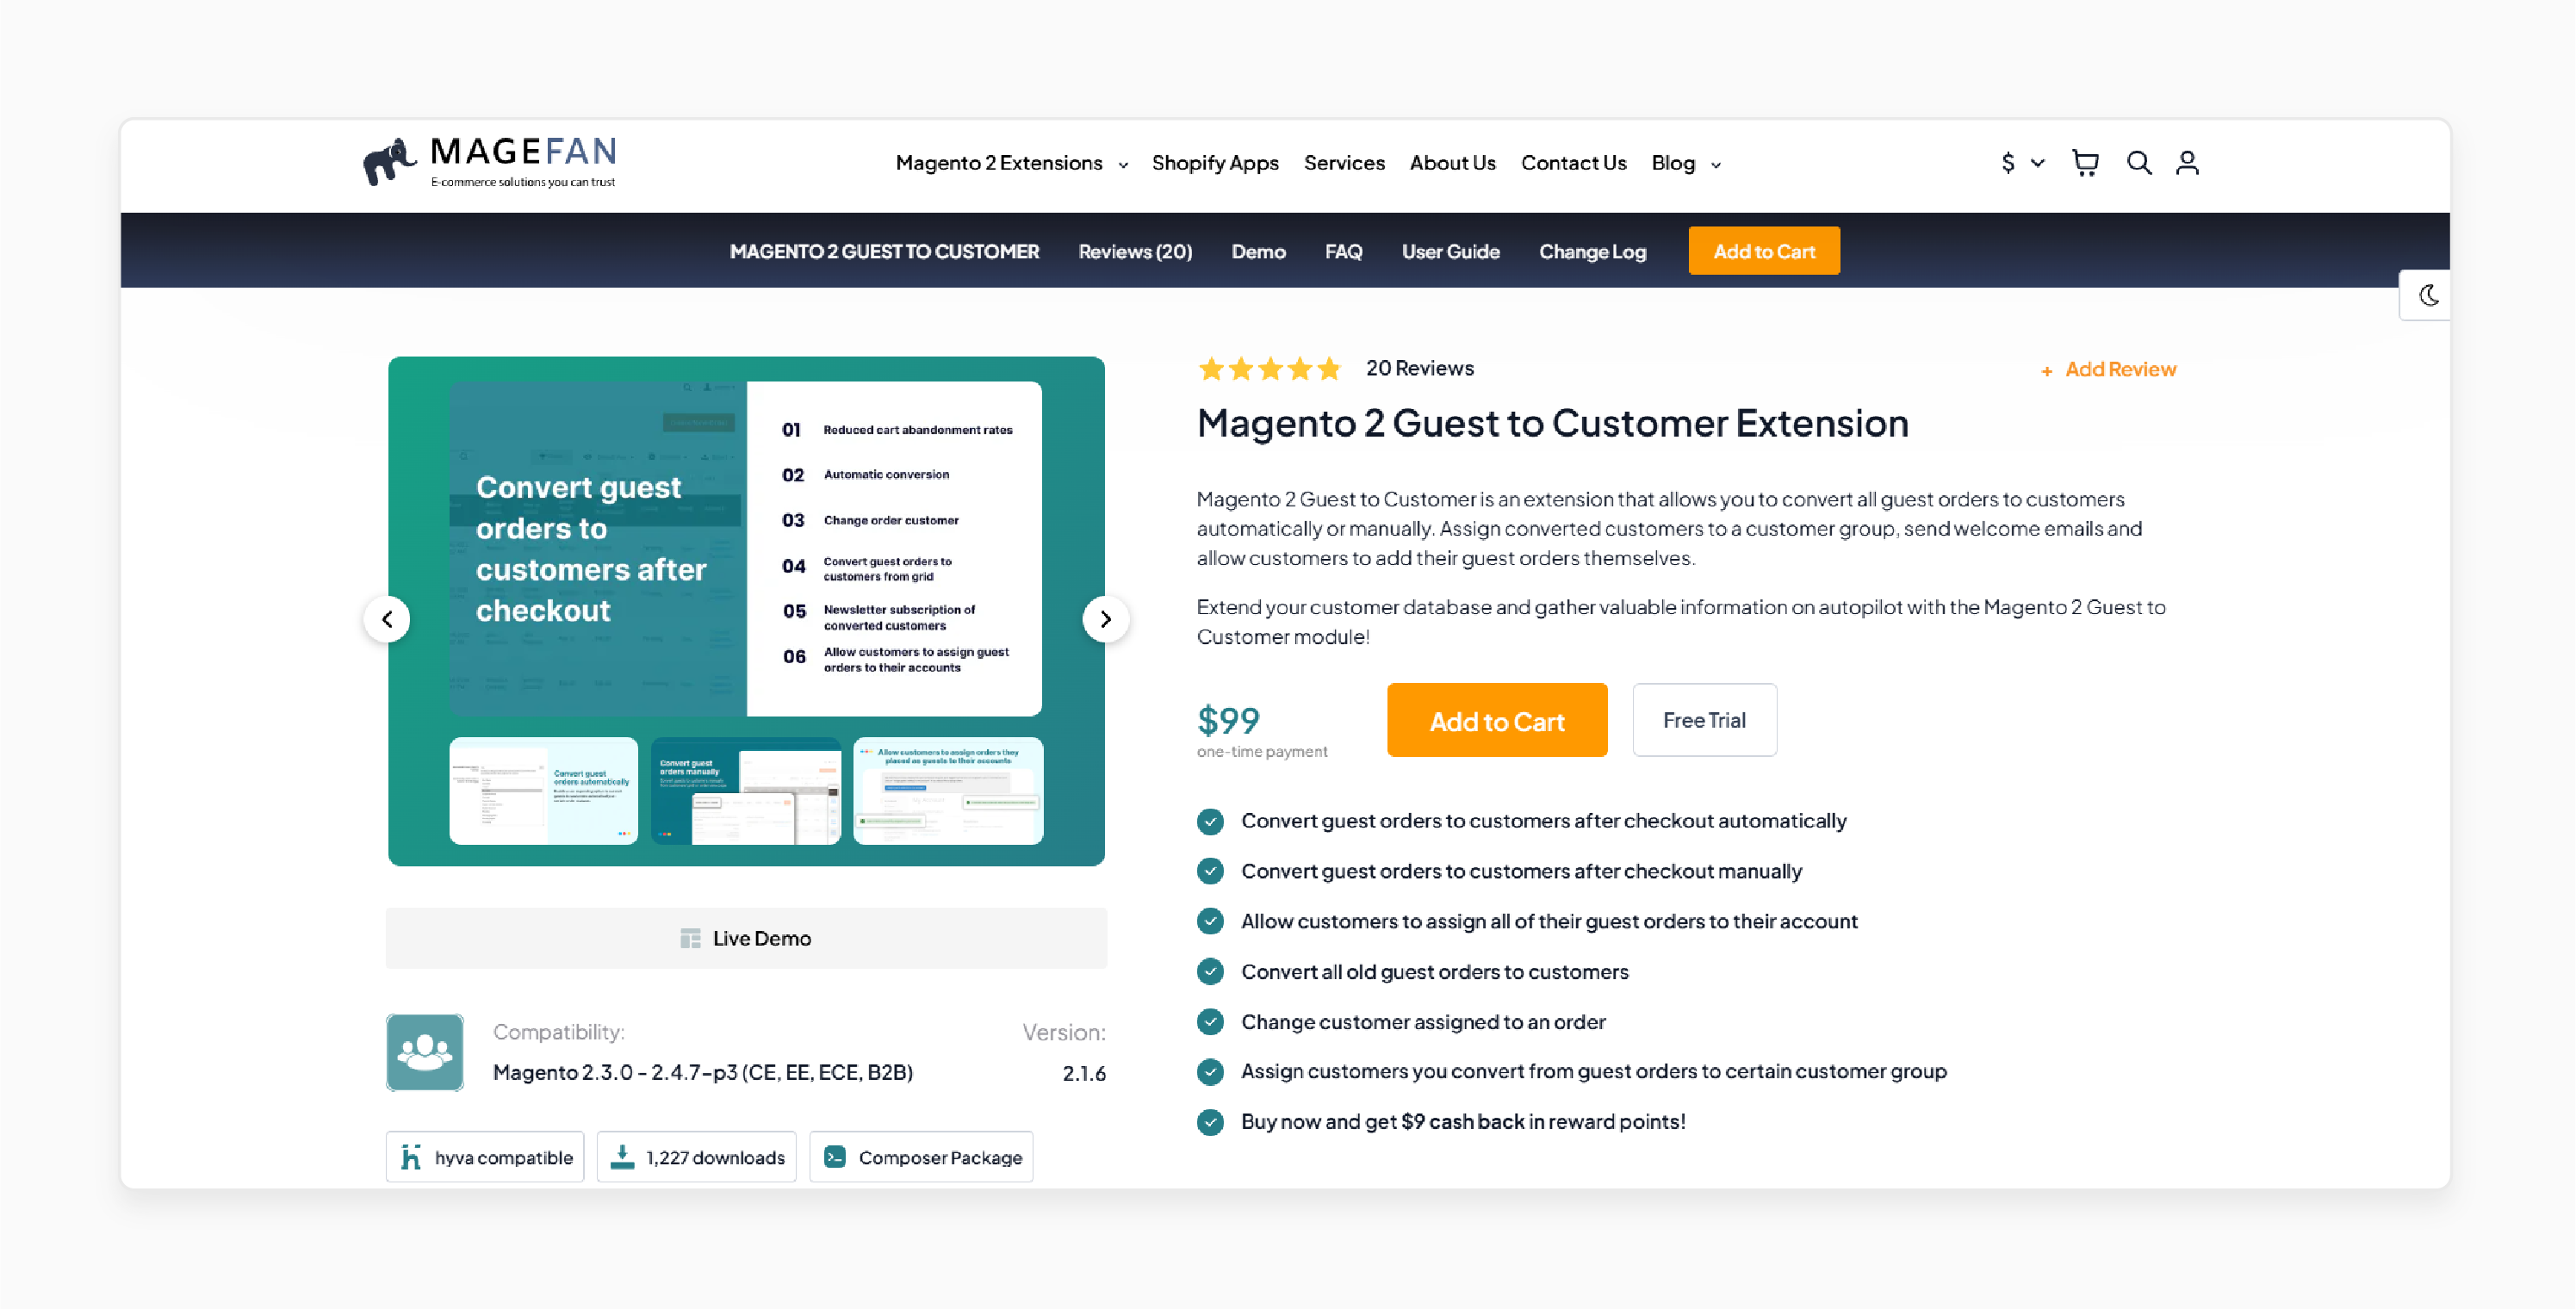Click 1,227 downloads badge
The width and height of the screenshot is (2576, 1309).
tap(697, 1157)
